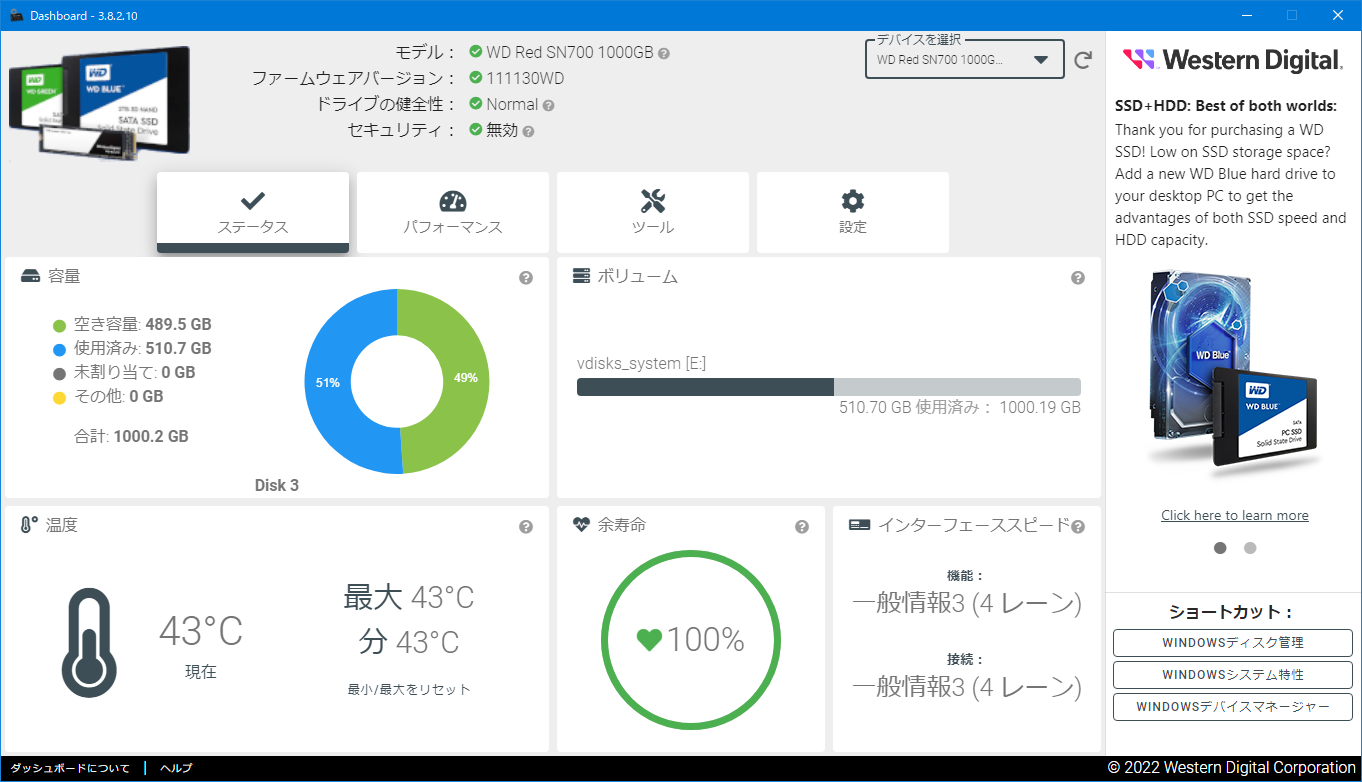Click the 合計: 1000.2 GB total text

click(x=131, y=437)
